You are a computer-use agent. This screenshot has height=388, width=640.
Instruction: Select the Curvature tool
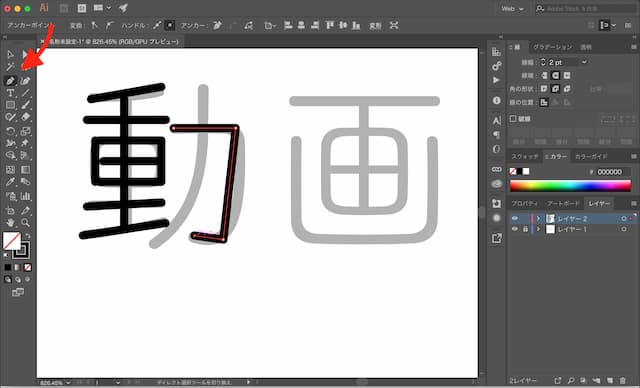(25, 81)
